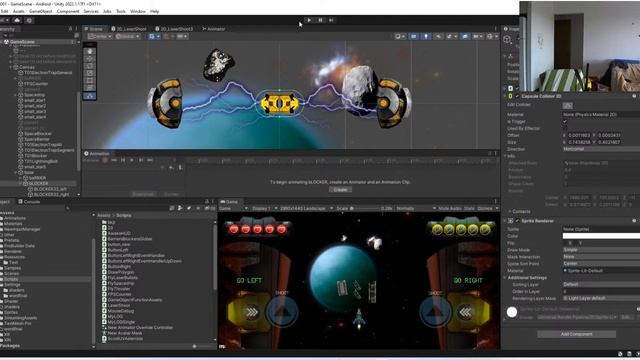Open the settings gear next to the cloud icon

click(29, 20)
